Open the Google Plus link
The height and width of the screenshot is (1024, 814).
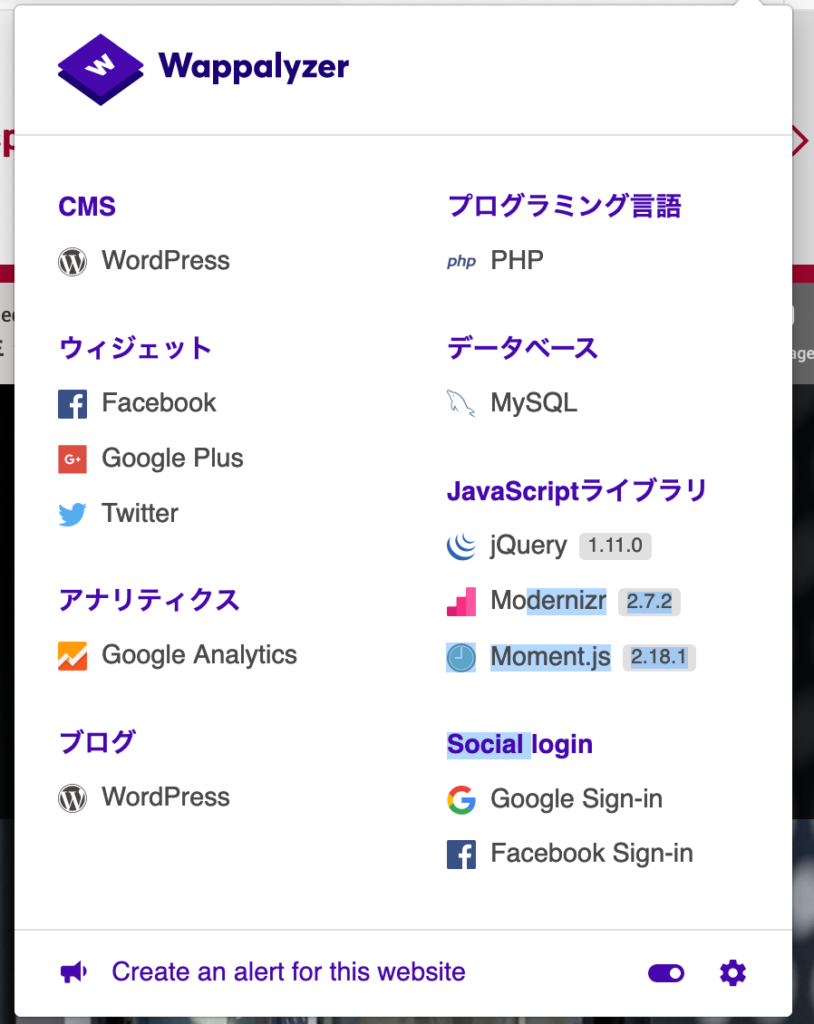click(172, 458)
